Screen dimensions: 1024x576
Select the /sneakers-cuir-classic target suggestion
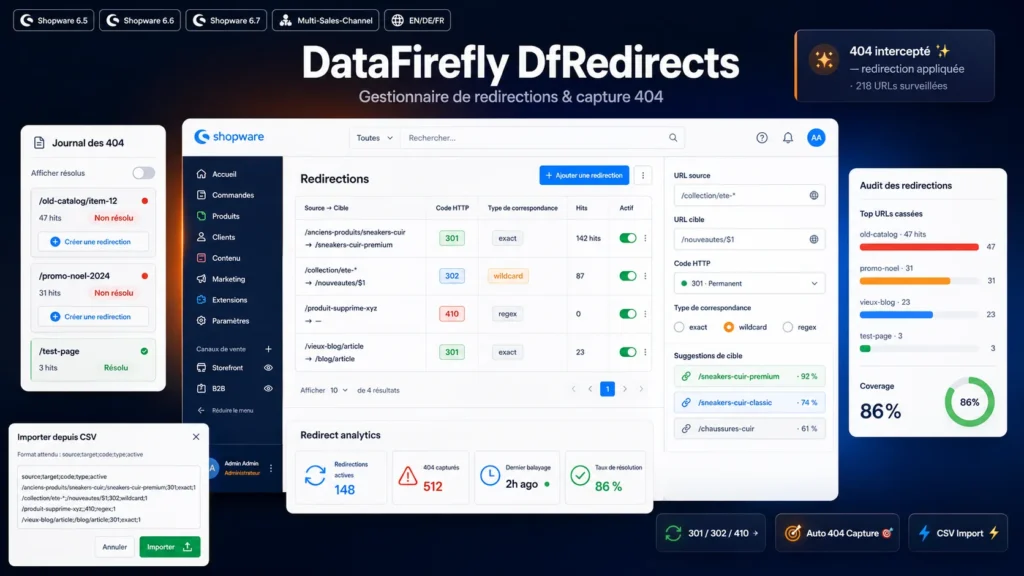(749, 402)
